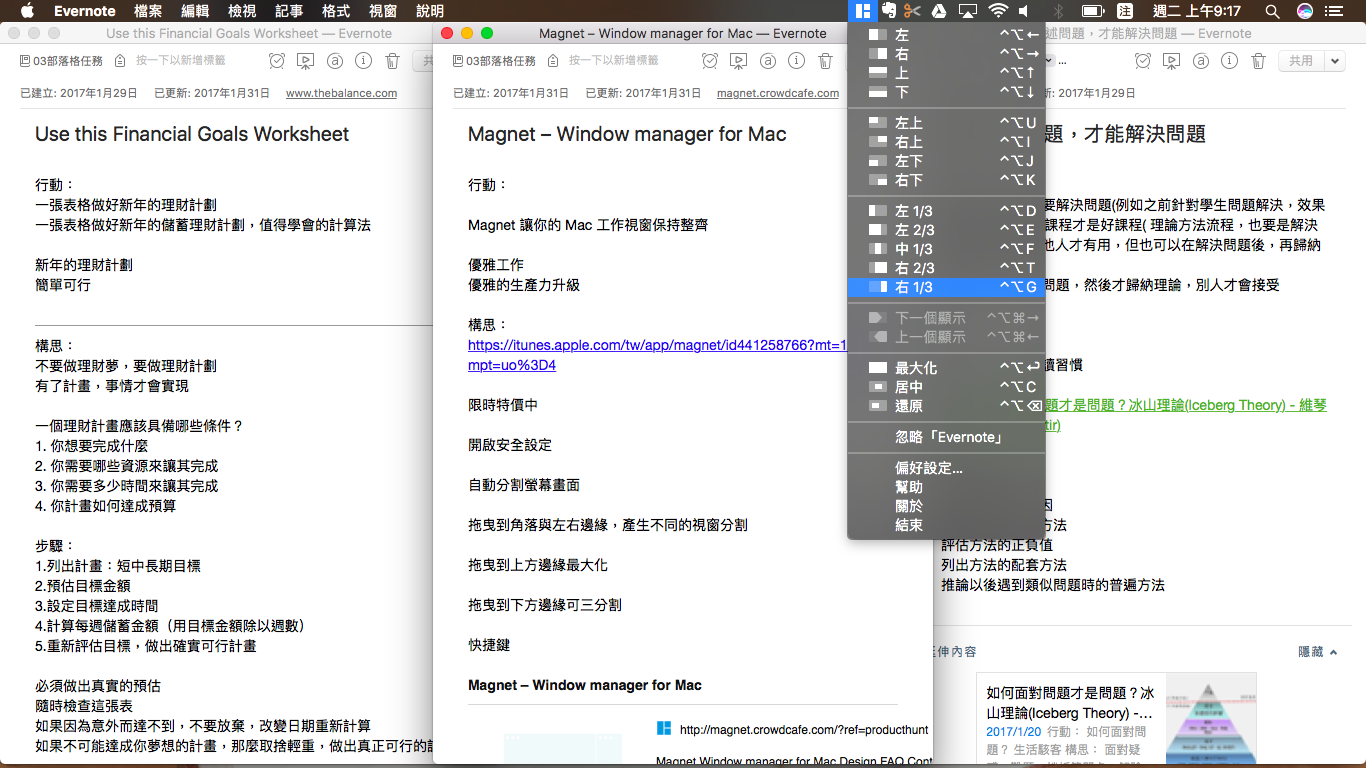
Task: Choose 左上 in the Magnet menu
Action: click(946, 123)
